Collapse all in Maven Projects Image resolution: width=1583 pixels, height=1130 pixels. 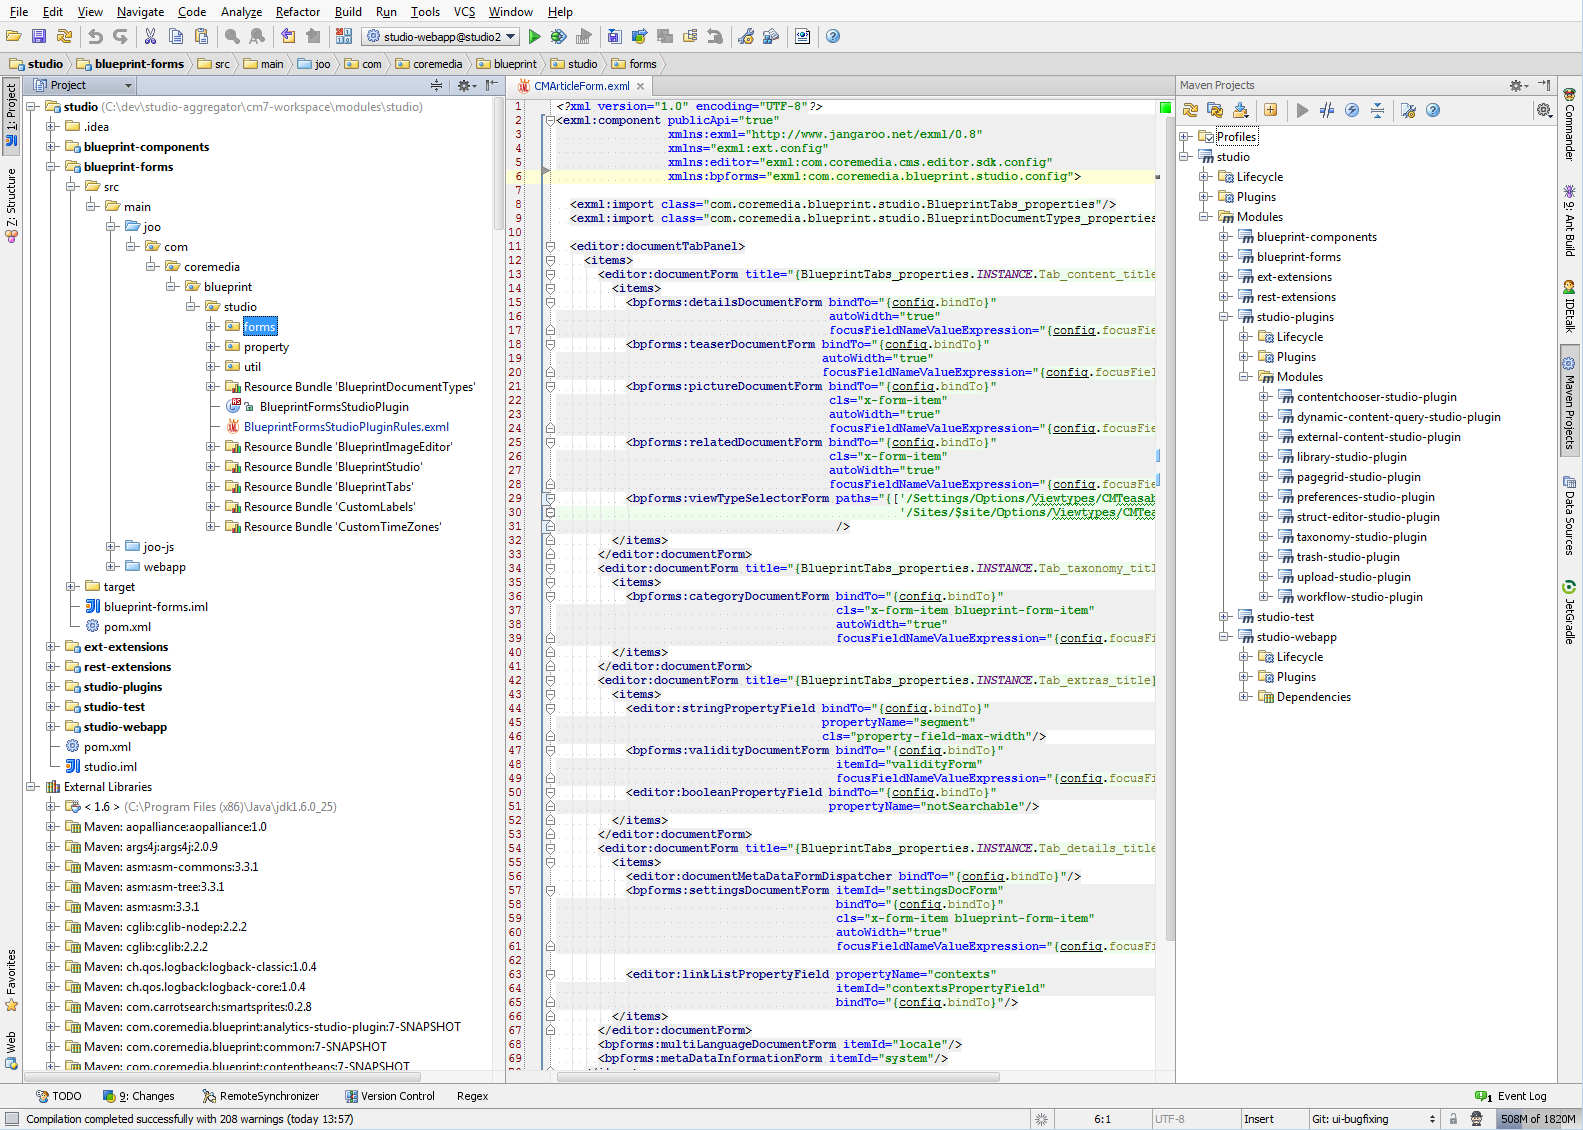1377,111
